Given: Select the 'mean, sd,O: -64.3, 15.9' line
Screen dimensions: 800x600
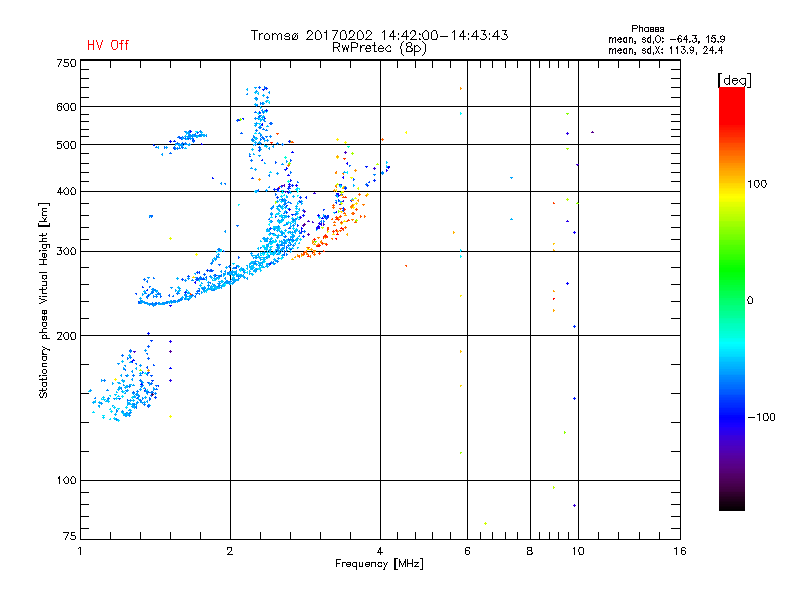Looking at the screenshot, I should 666,39.
